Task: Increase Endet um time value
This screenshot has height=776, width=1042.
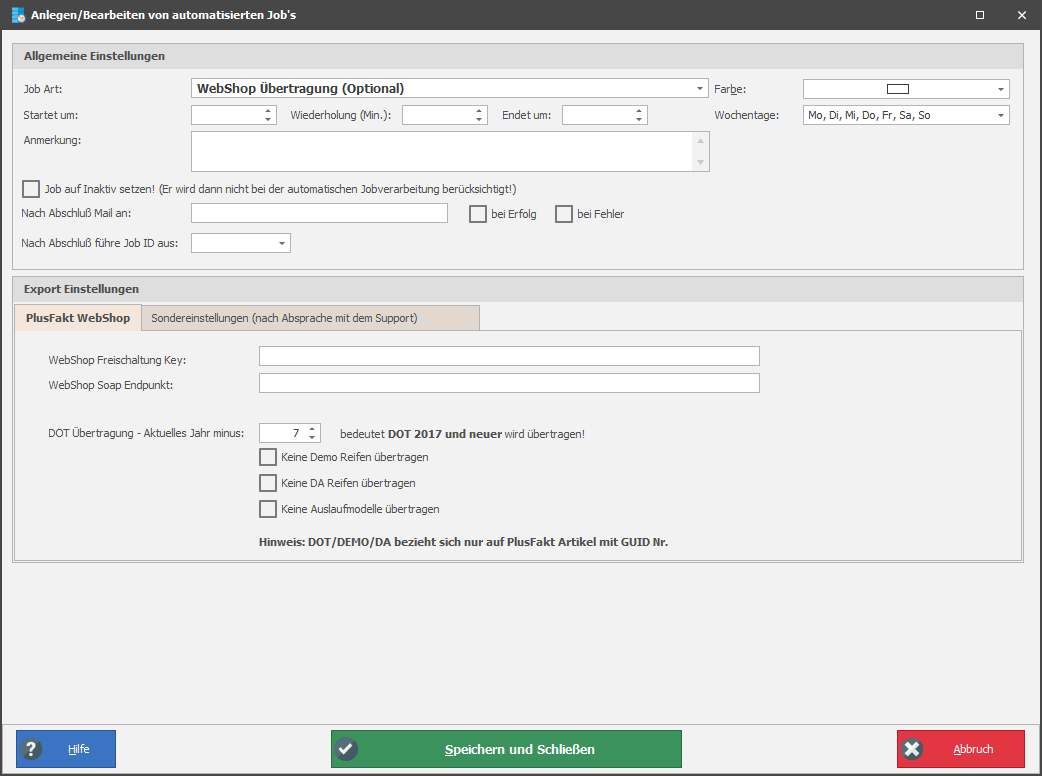Action: point(639,111)
